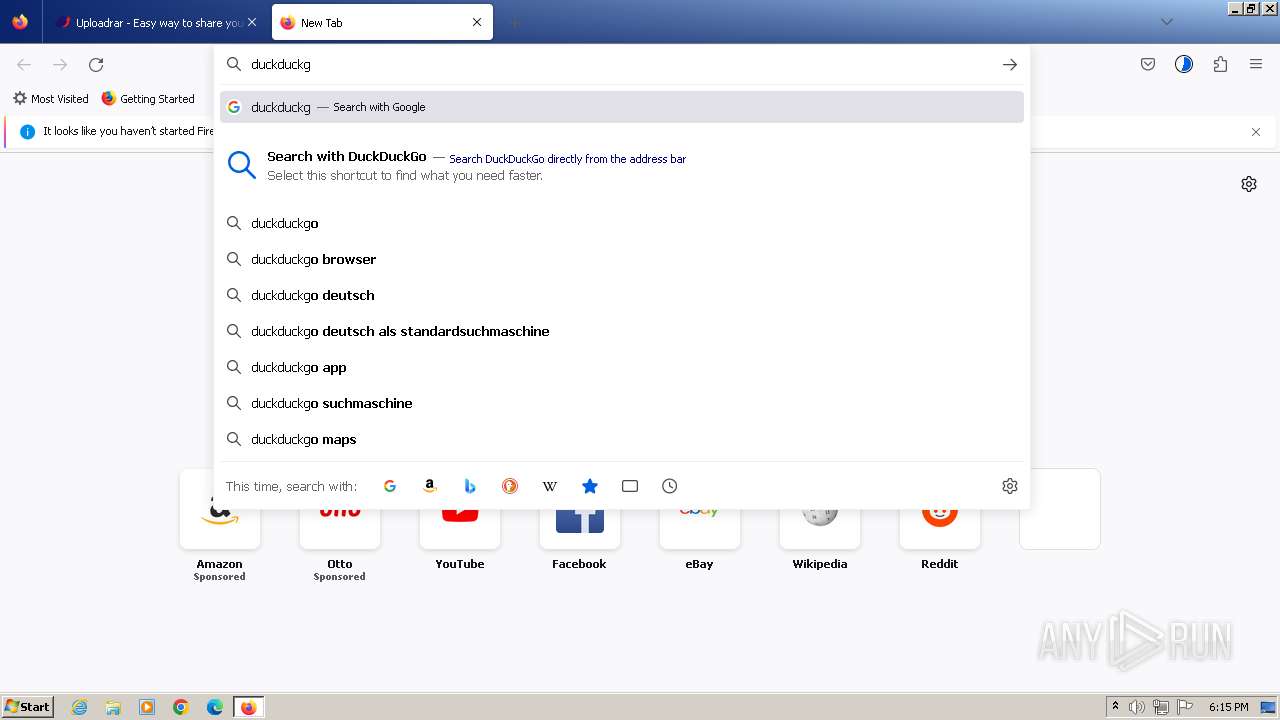Open clock showing 6:15 PM

click(1228, 707)
